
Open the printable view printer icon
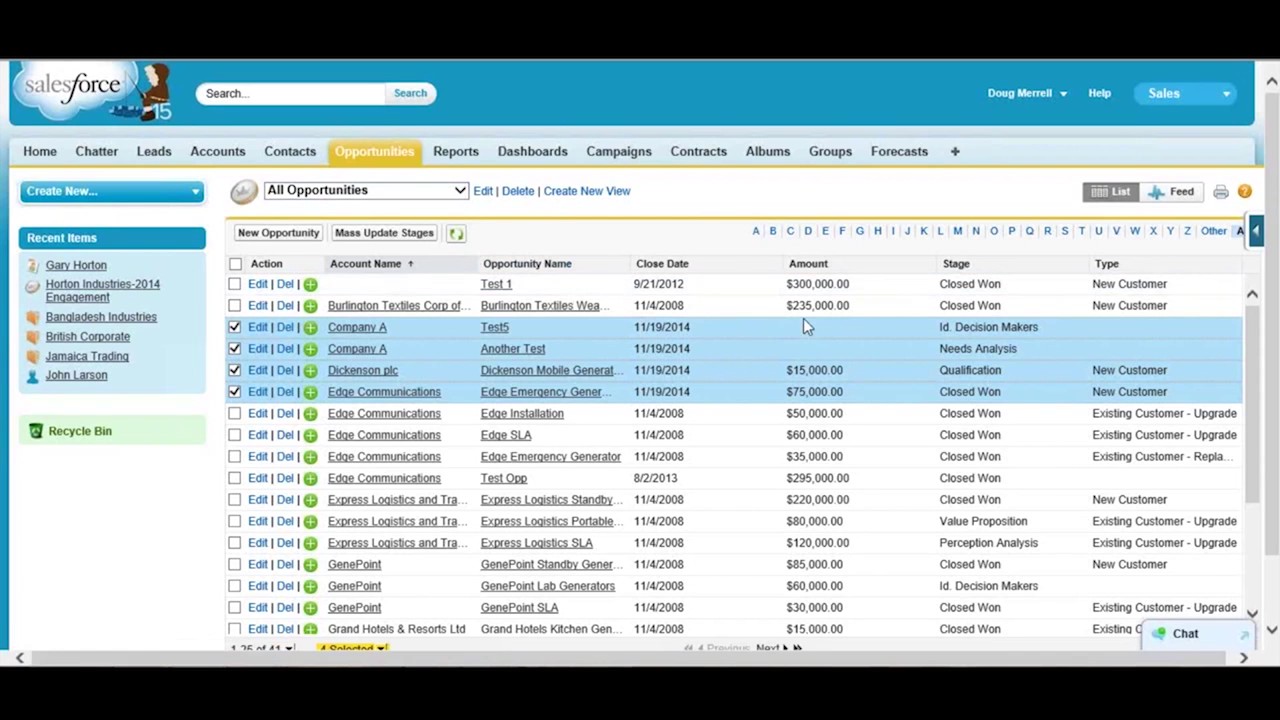[x=1221, y=191]
